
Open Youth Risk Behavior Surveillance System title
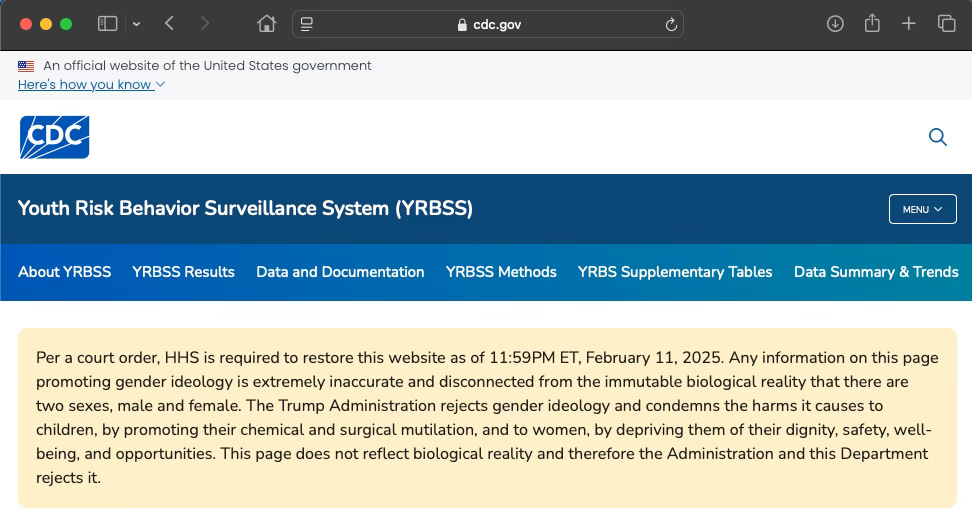click(x=245, y=208)
